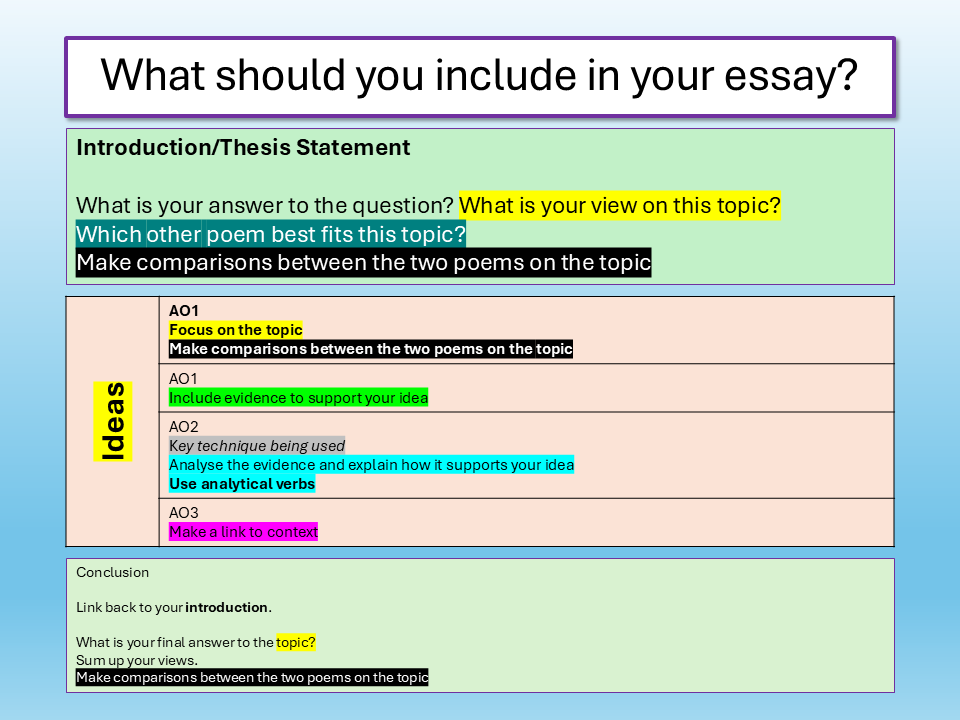Click 'What is your answer to the question?' text
This screenshot has width=960, height=720.
[x=265, y=206]
